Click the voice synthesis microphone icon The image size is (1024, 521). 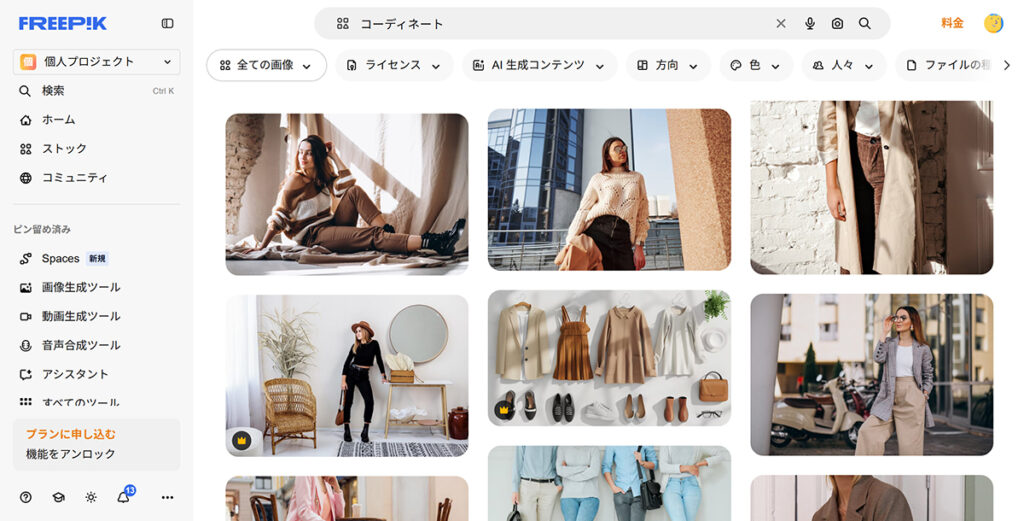pos(25,345)
